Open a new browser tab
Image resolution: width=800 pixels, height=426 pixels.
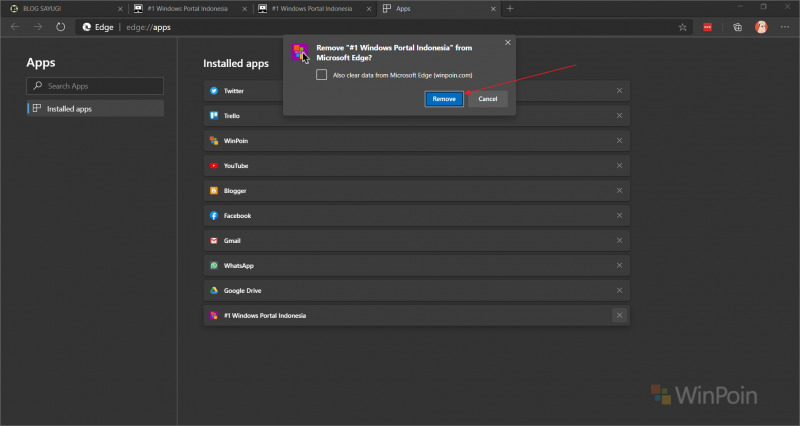click(510, 9)
